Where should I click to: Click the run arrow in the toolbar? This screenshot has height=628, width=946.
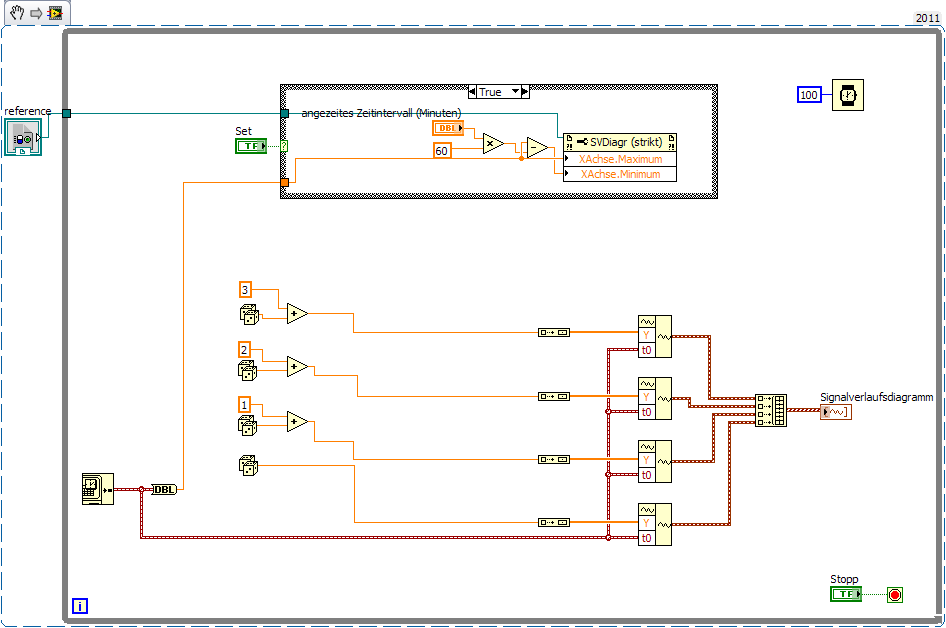pos(36,13)
